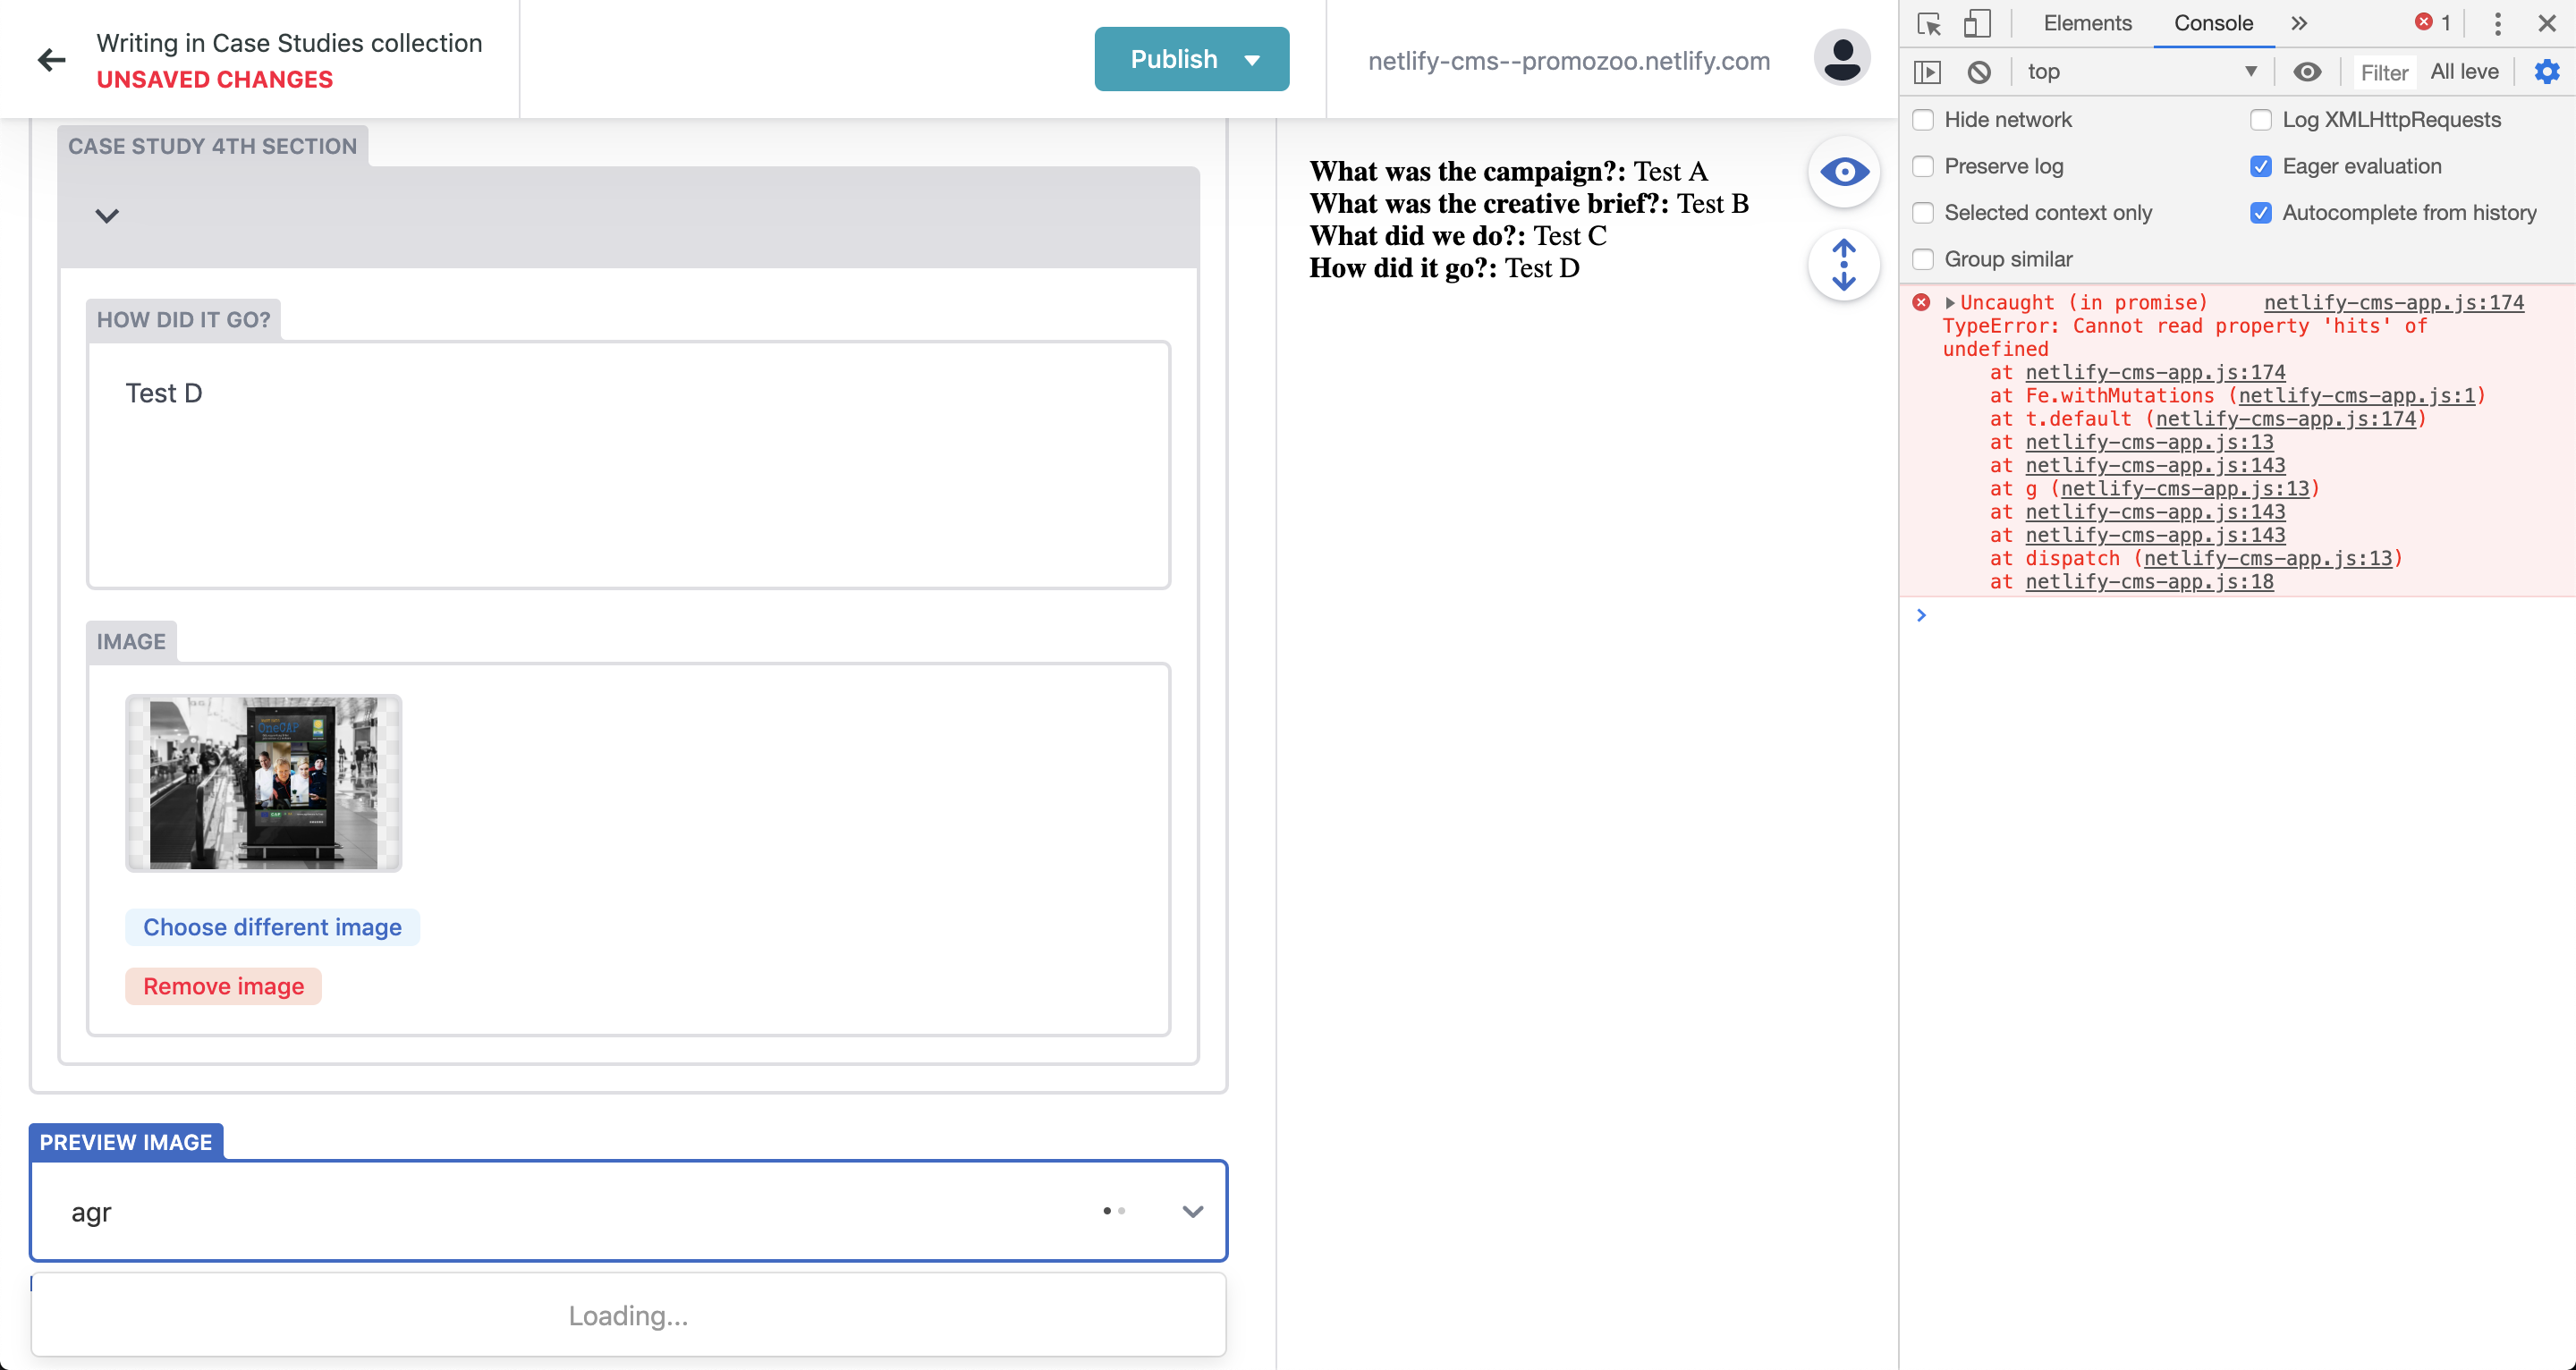Open the netlify-cms-app.js:174 source link
Screen dimensions: 2576x1370
pos(2394,302)
